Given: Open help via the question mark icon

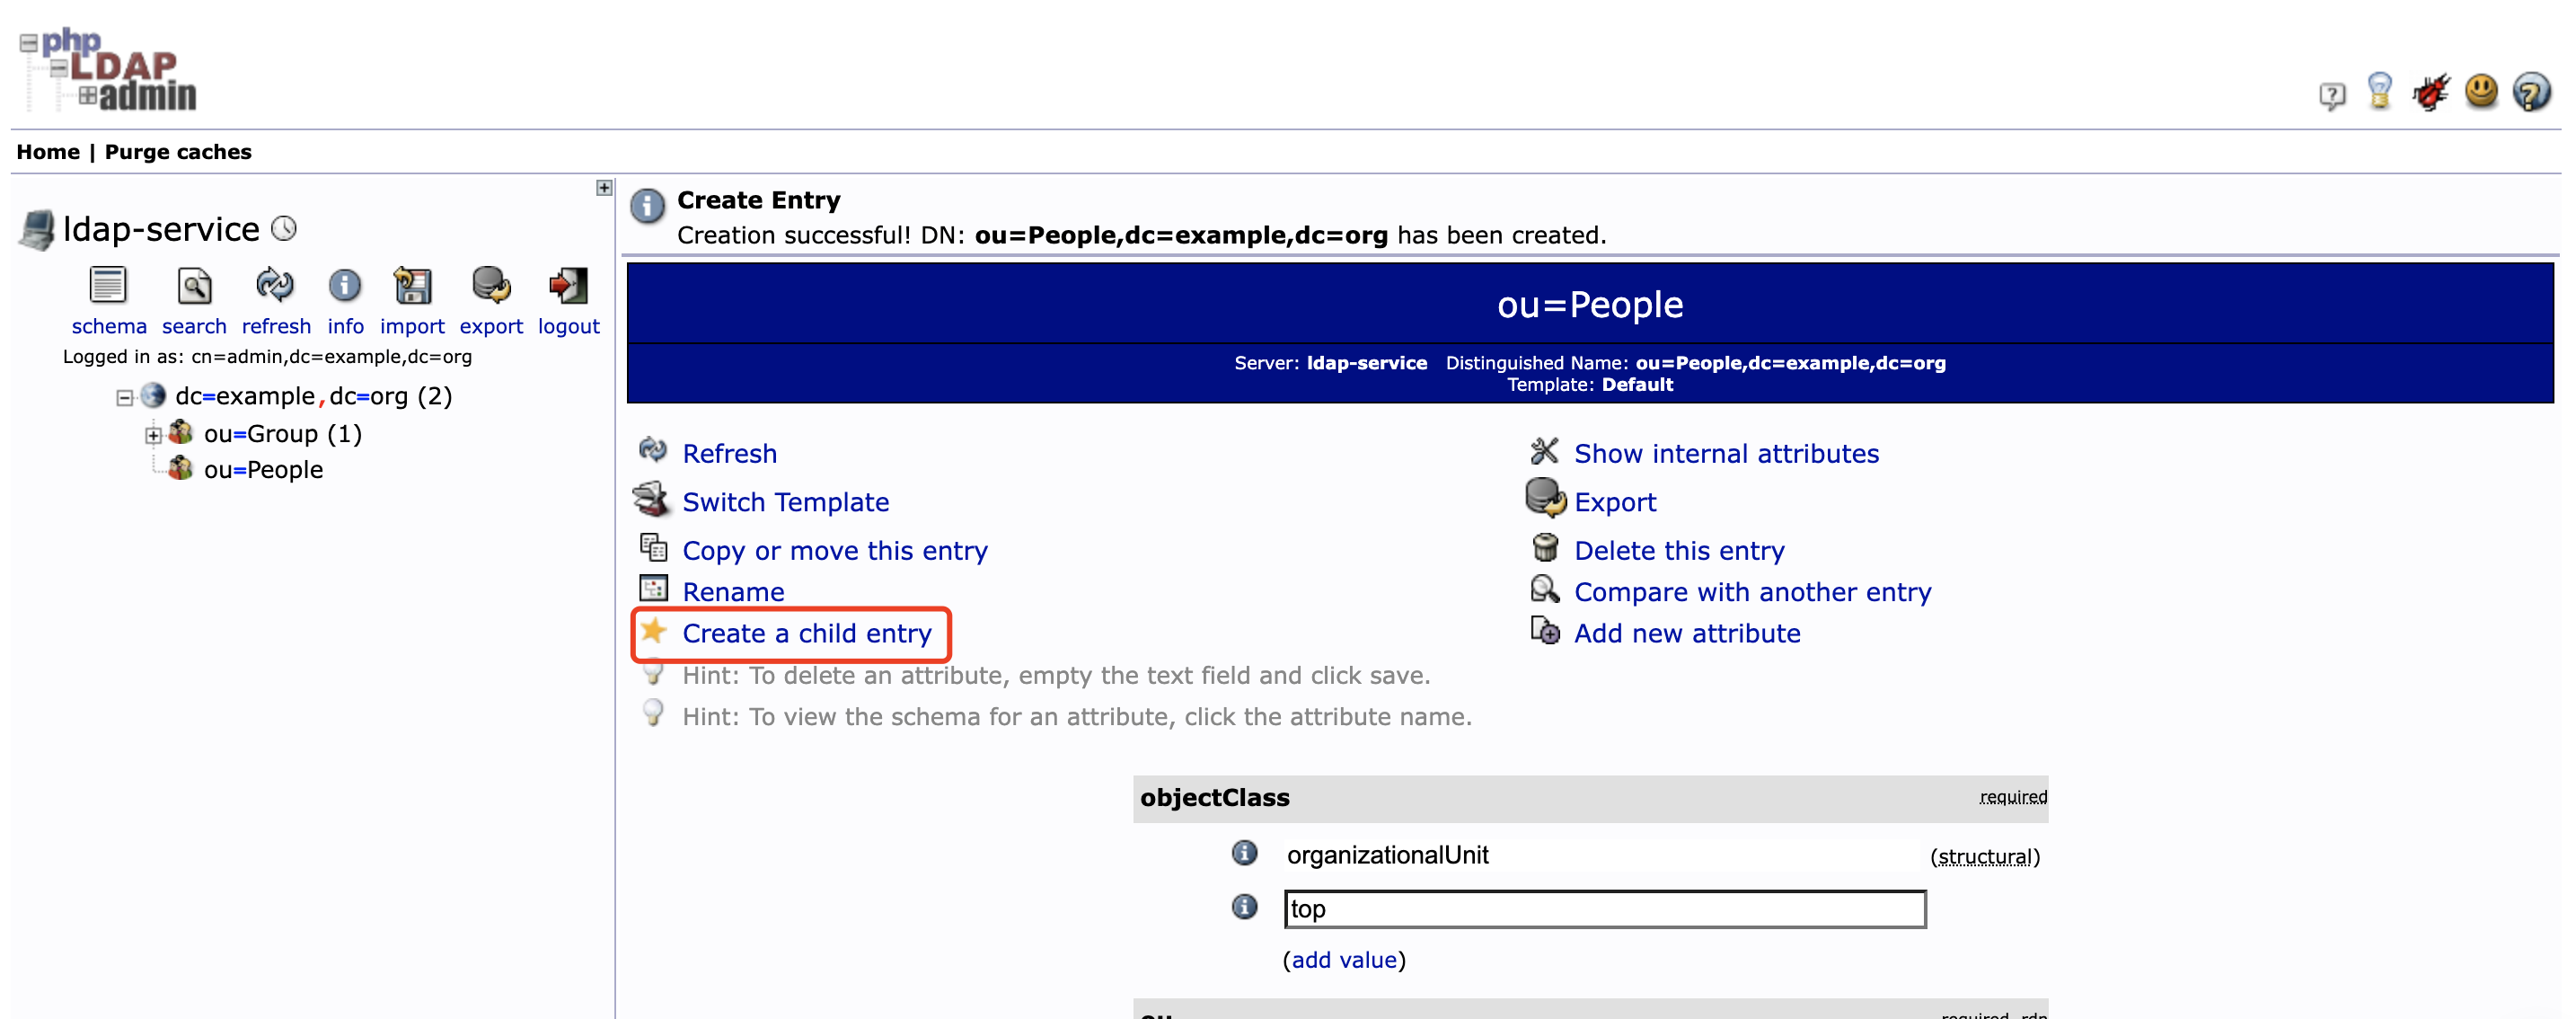Looking at the screenshot, I should tap(2531, 93).
